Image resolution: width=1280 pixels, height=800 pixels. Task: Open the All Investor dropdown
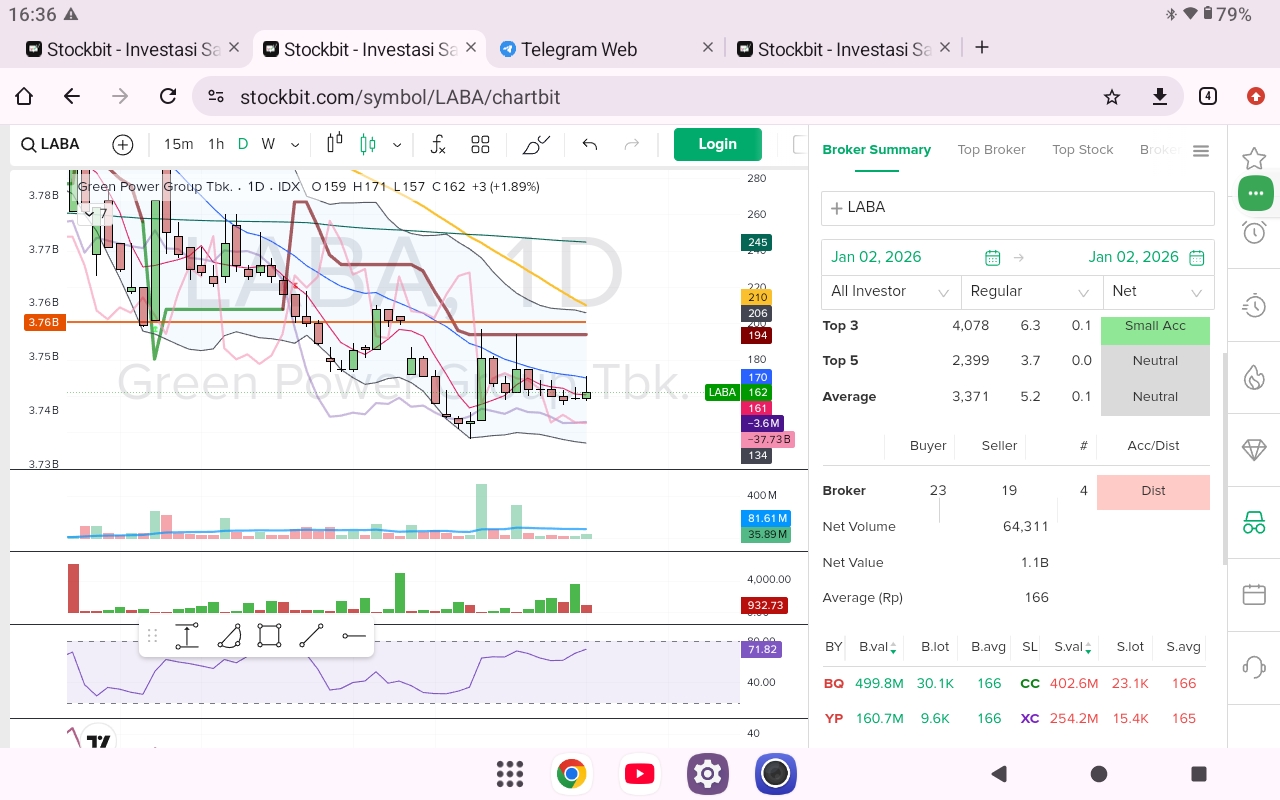[891, 292]
